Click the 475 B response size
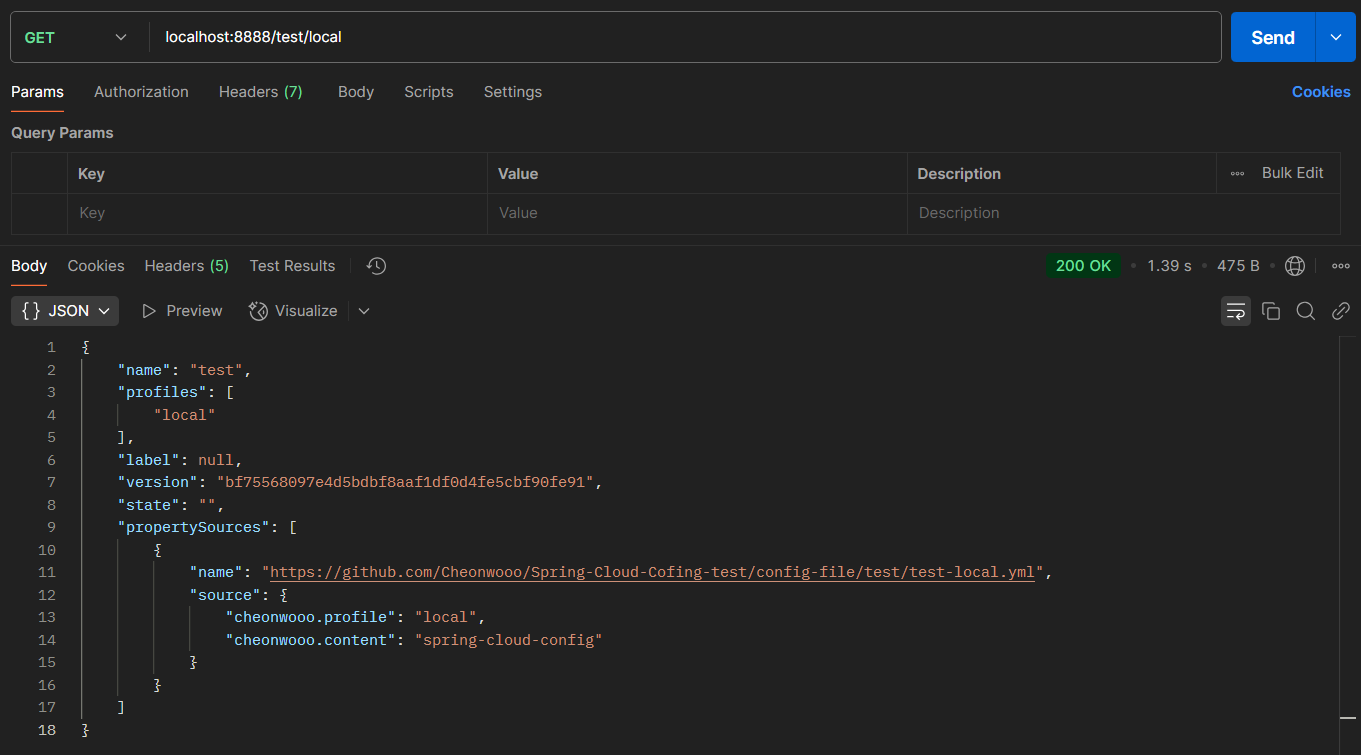The width and height of the screenshot is (1361, 755). 1238,266
